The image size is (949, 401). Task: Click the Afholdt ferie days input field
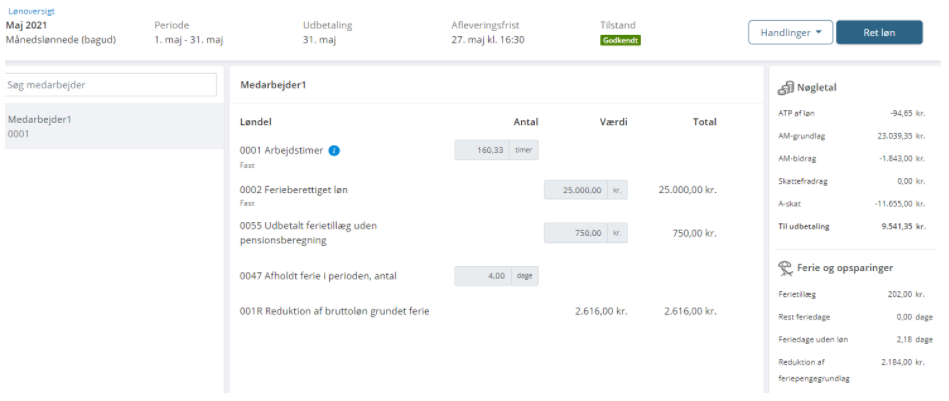point(482,275)
